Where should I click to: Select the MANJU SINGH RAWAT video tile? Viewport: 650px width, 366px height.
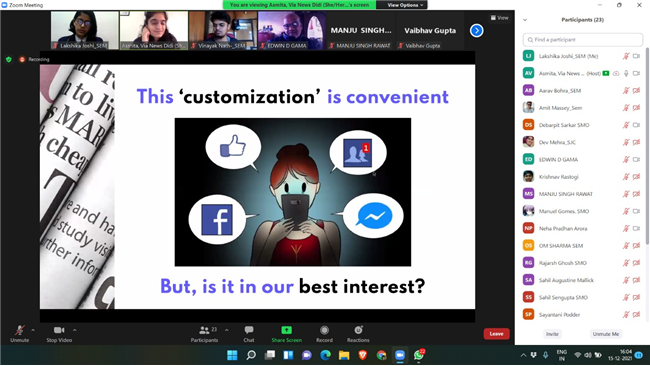click(x=361, y=30)
